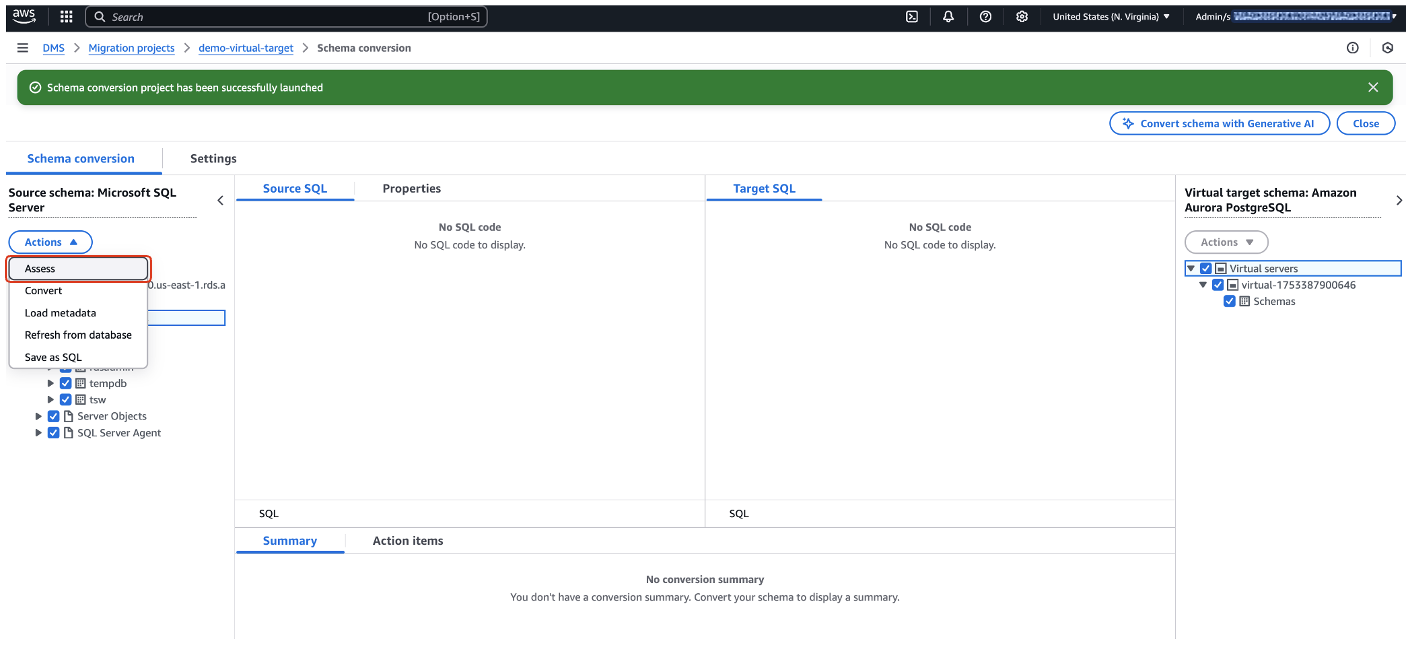This screenshot has height=660, width=1406.
Task: Click the virtual-1753387900646 server icon
Action: tap(1233, 285)
